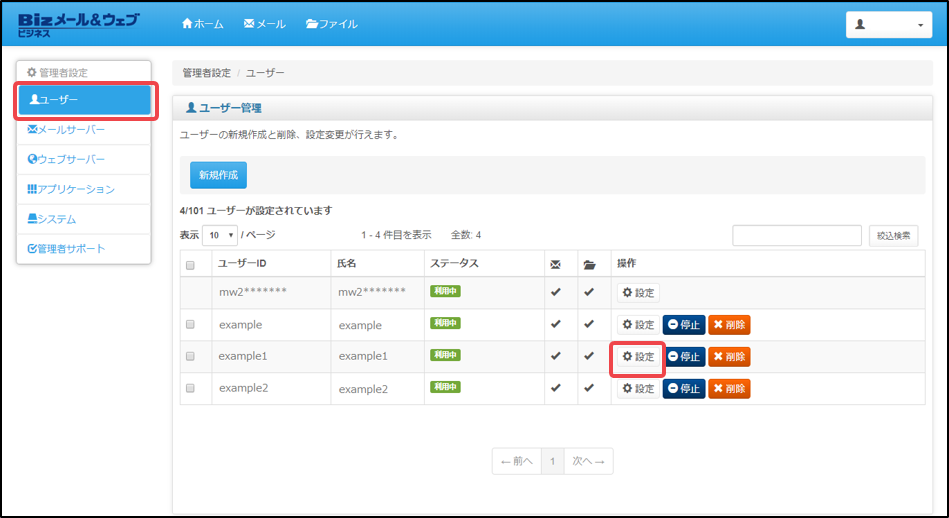Screen dimensions: 949x518
Task: Open the rows-per-page dropdown showing 10
Action: (219, 235)
